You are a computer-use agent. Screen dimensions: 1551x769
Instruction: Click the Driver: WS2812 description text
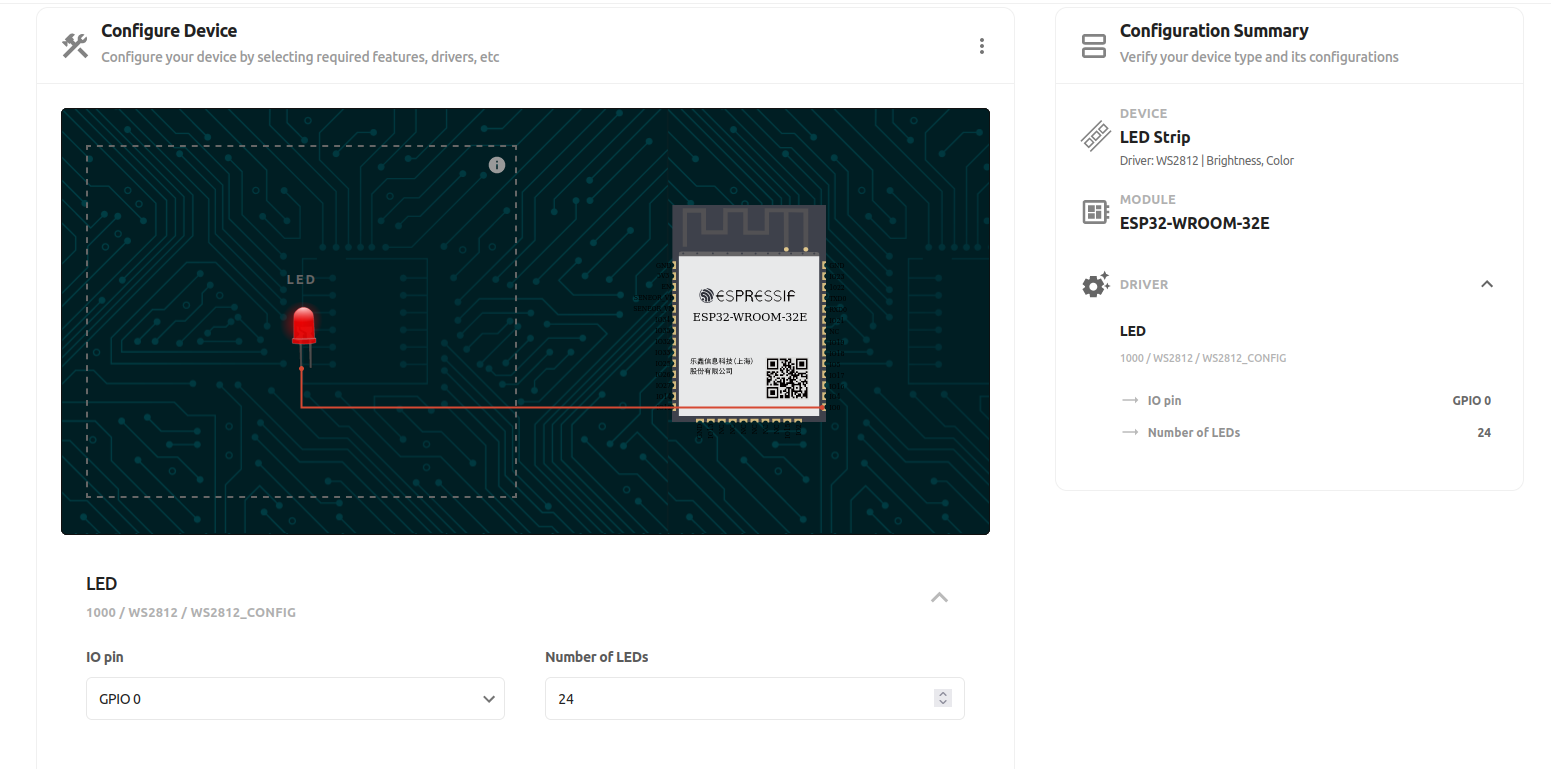(x=1207, y=161)
